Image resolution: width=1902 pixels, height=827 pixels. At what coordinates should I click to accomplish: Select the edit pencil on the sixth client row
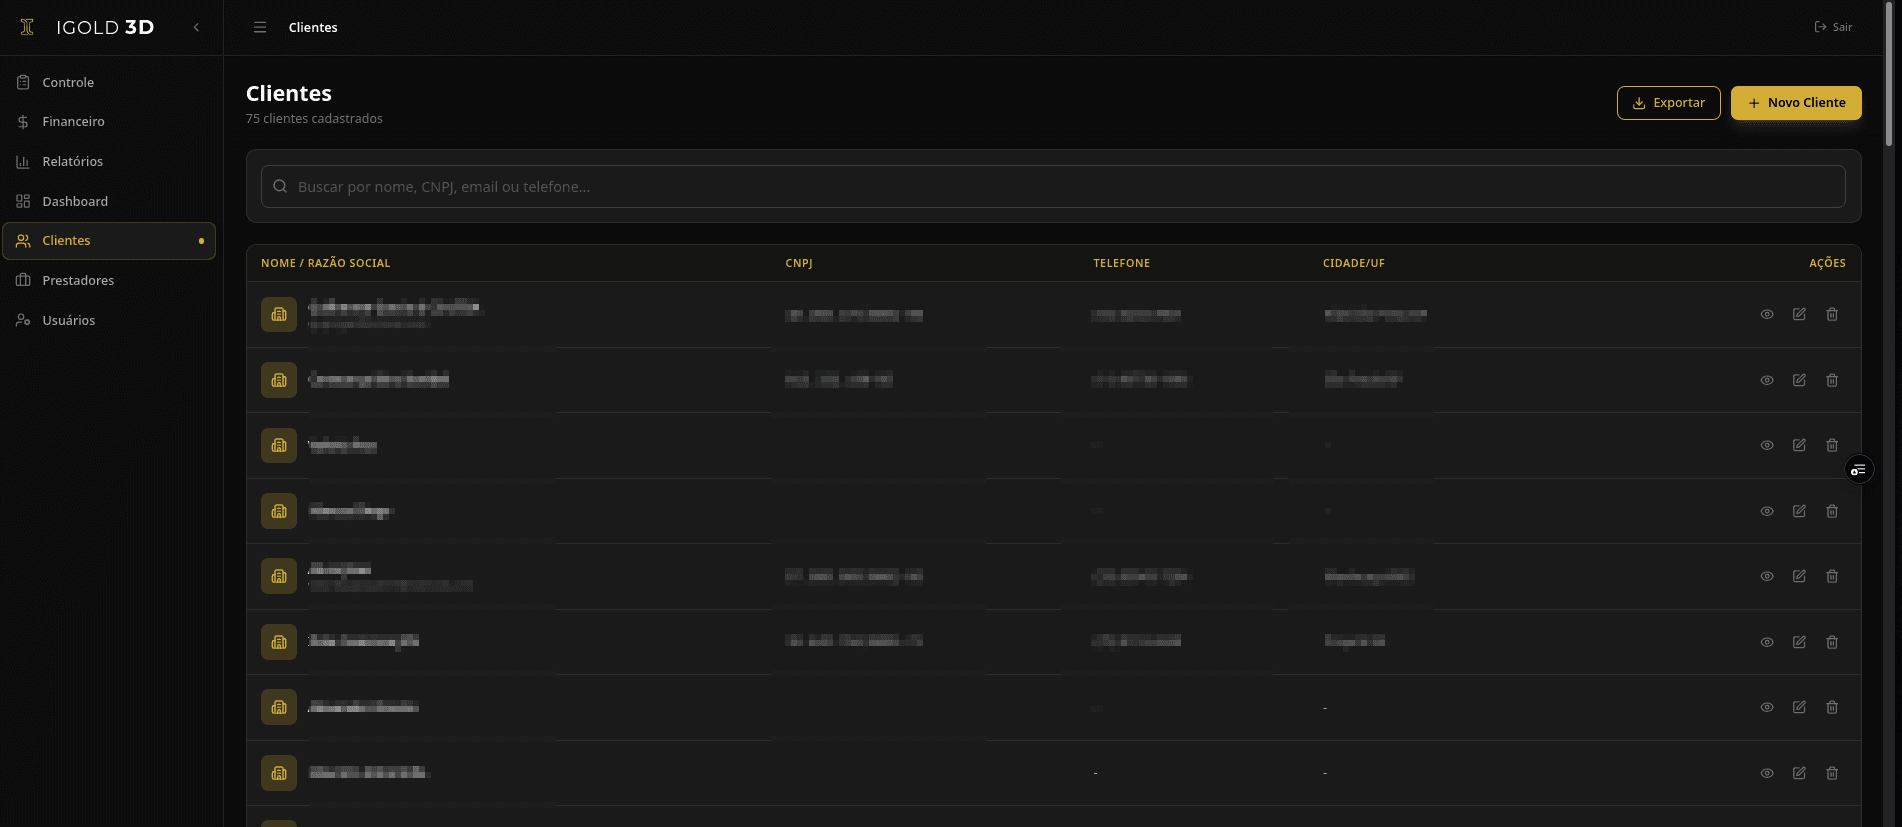(x=1799, y=642)
